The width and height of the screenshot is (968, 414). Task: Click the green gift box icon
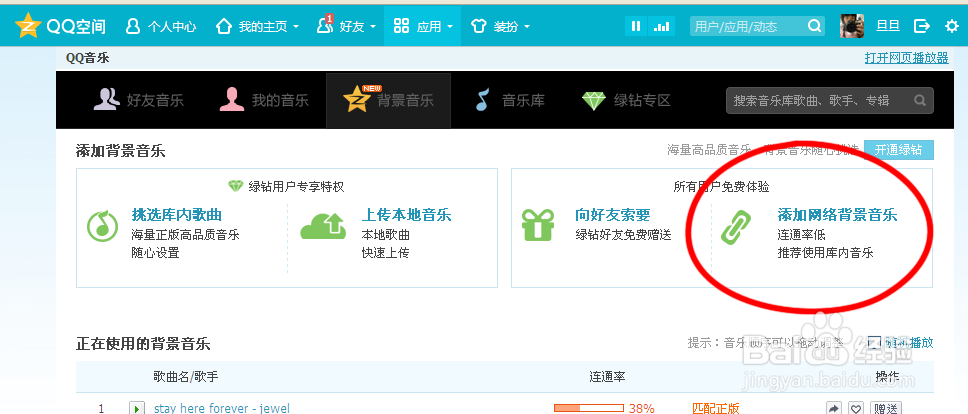tap(538, 225)
